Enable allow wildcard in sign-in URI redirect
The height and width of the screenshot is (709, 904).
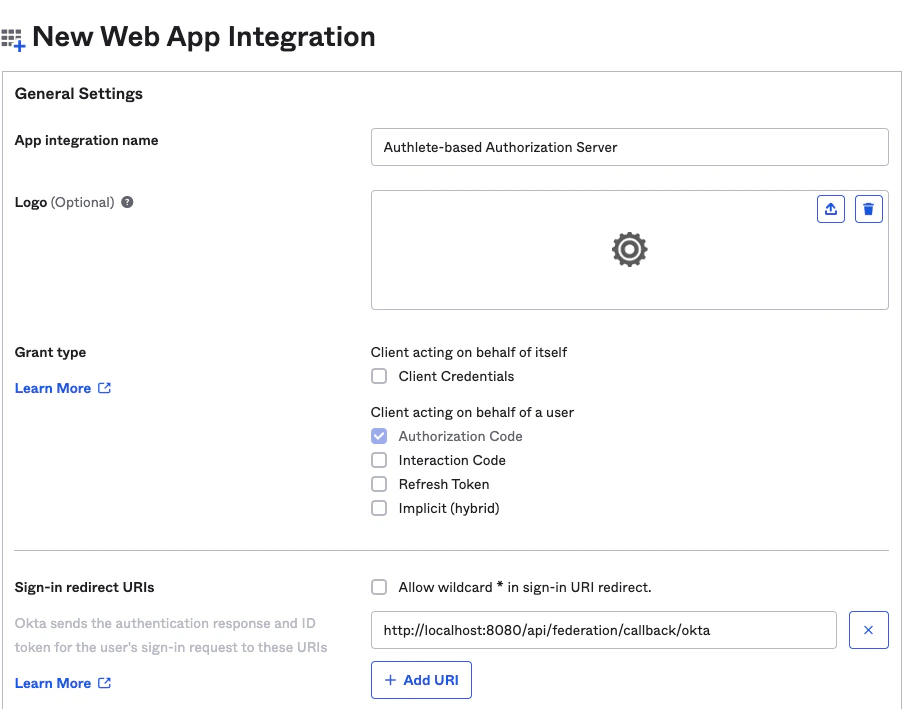pyautogui.click(x=379, y=587)
